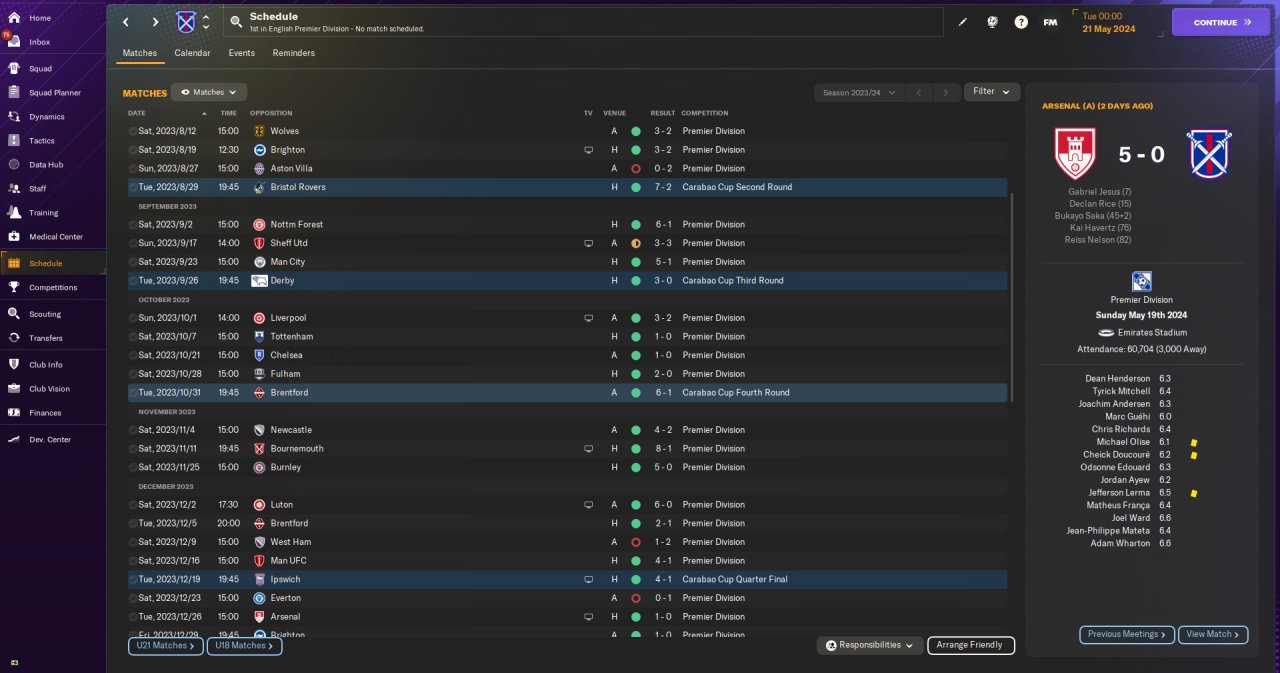This screenshot has height=673, width=1280.
Task: Open the Club Vision sidebar icon
Action: (x=14, y=389)
